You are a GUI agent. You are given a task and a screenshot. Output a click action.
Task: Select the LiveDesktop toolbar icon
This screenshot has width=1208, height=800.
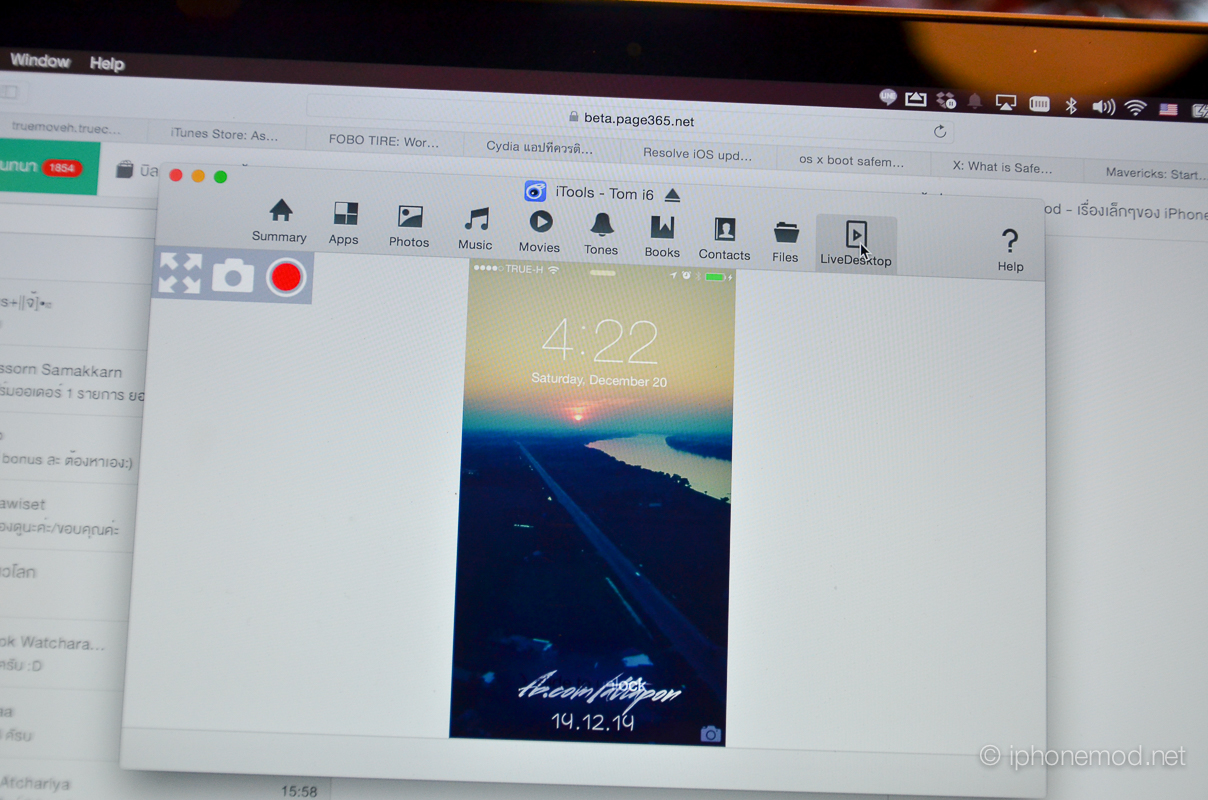855,232
